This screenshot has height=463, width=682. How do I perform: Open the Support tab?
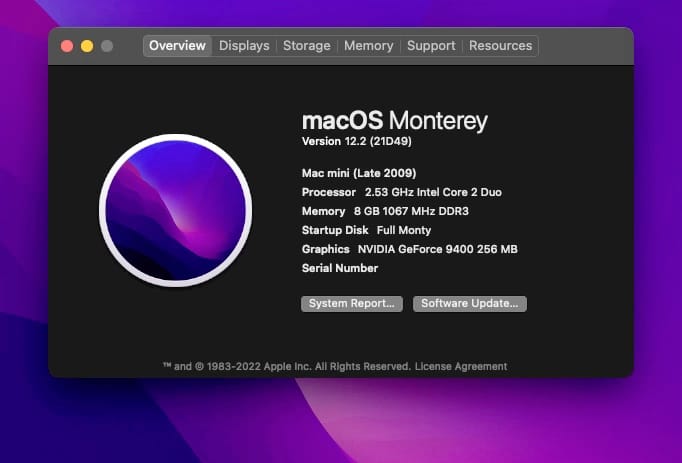click(x=431, y=46)
